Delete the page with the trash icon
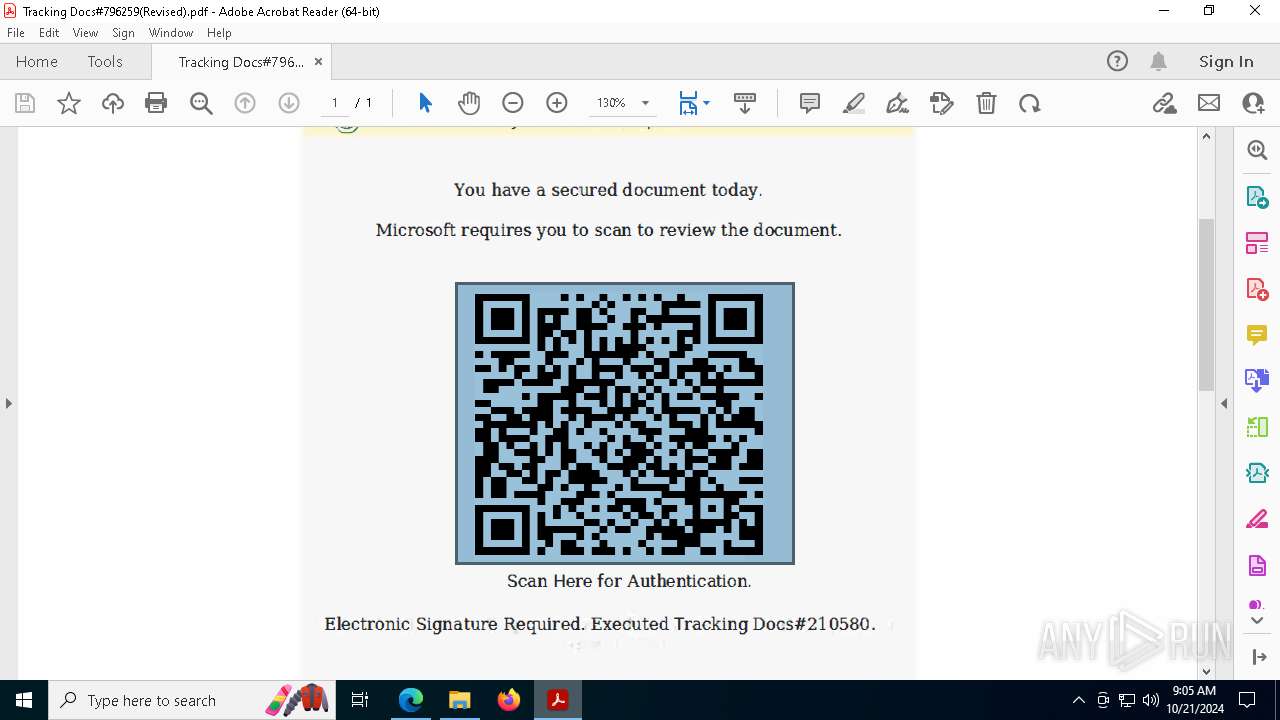The image size is (1280, 720). point(986,103)
